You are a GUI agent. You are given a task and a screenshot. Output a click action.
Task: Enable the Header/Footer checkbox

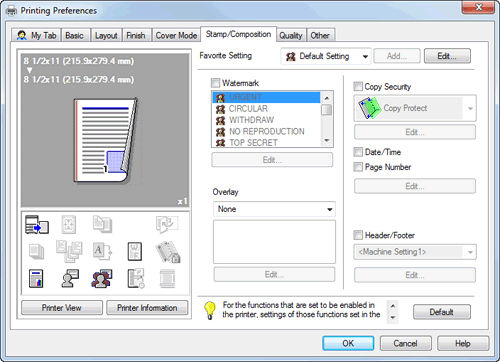tap(358, 235)
